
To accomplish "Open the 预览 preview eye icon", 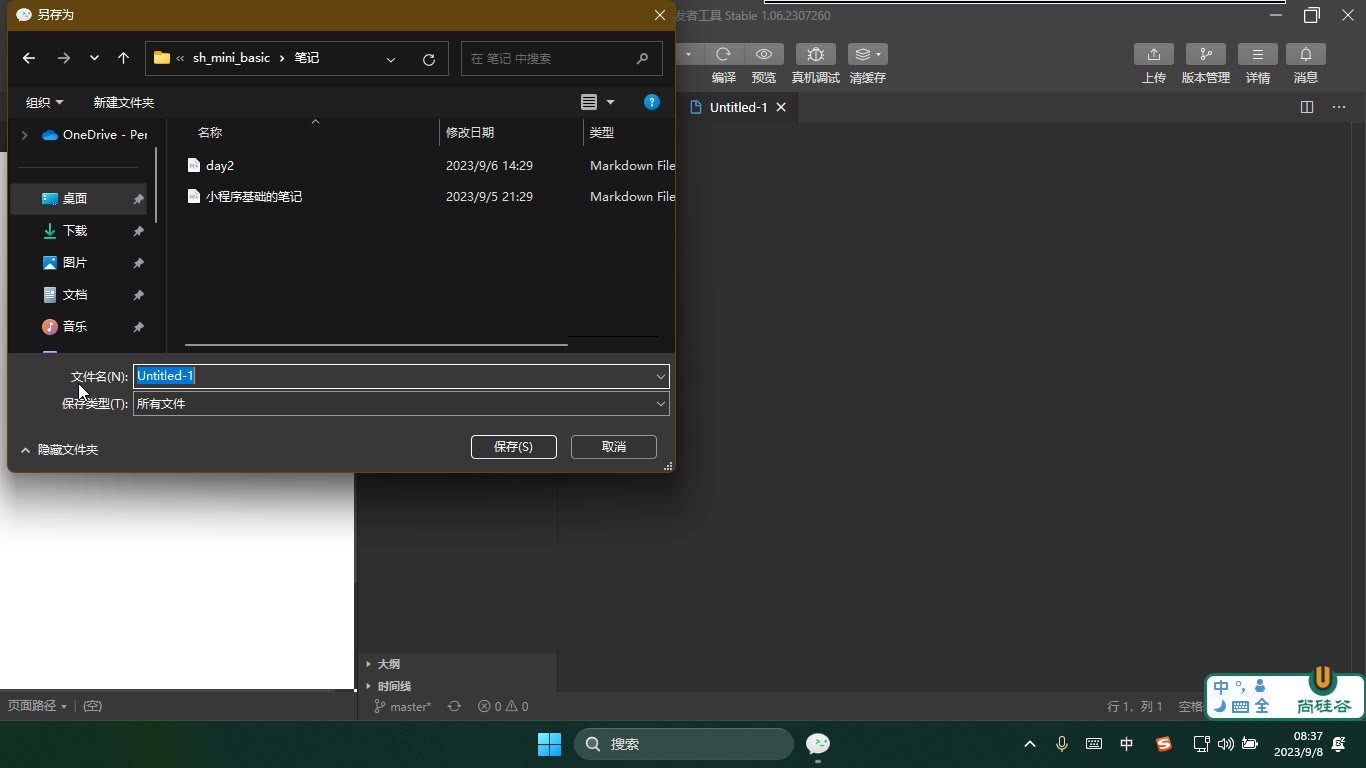I will pyautogui.click(x=764, y=54).
